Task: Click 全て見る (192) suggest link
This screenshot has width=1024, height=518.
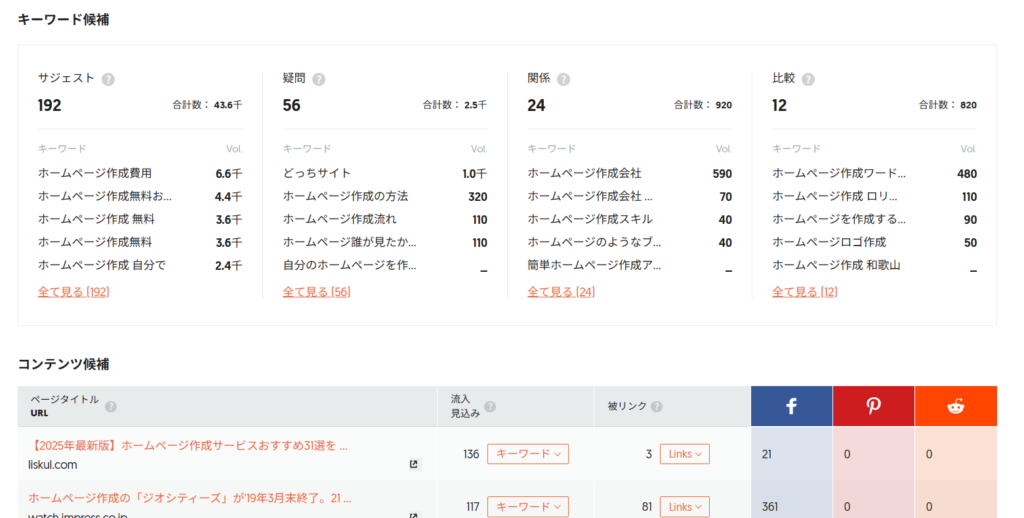Action: [73, 292]
